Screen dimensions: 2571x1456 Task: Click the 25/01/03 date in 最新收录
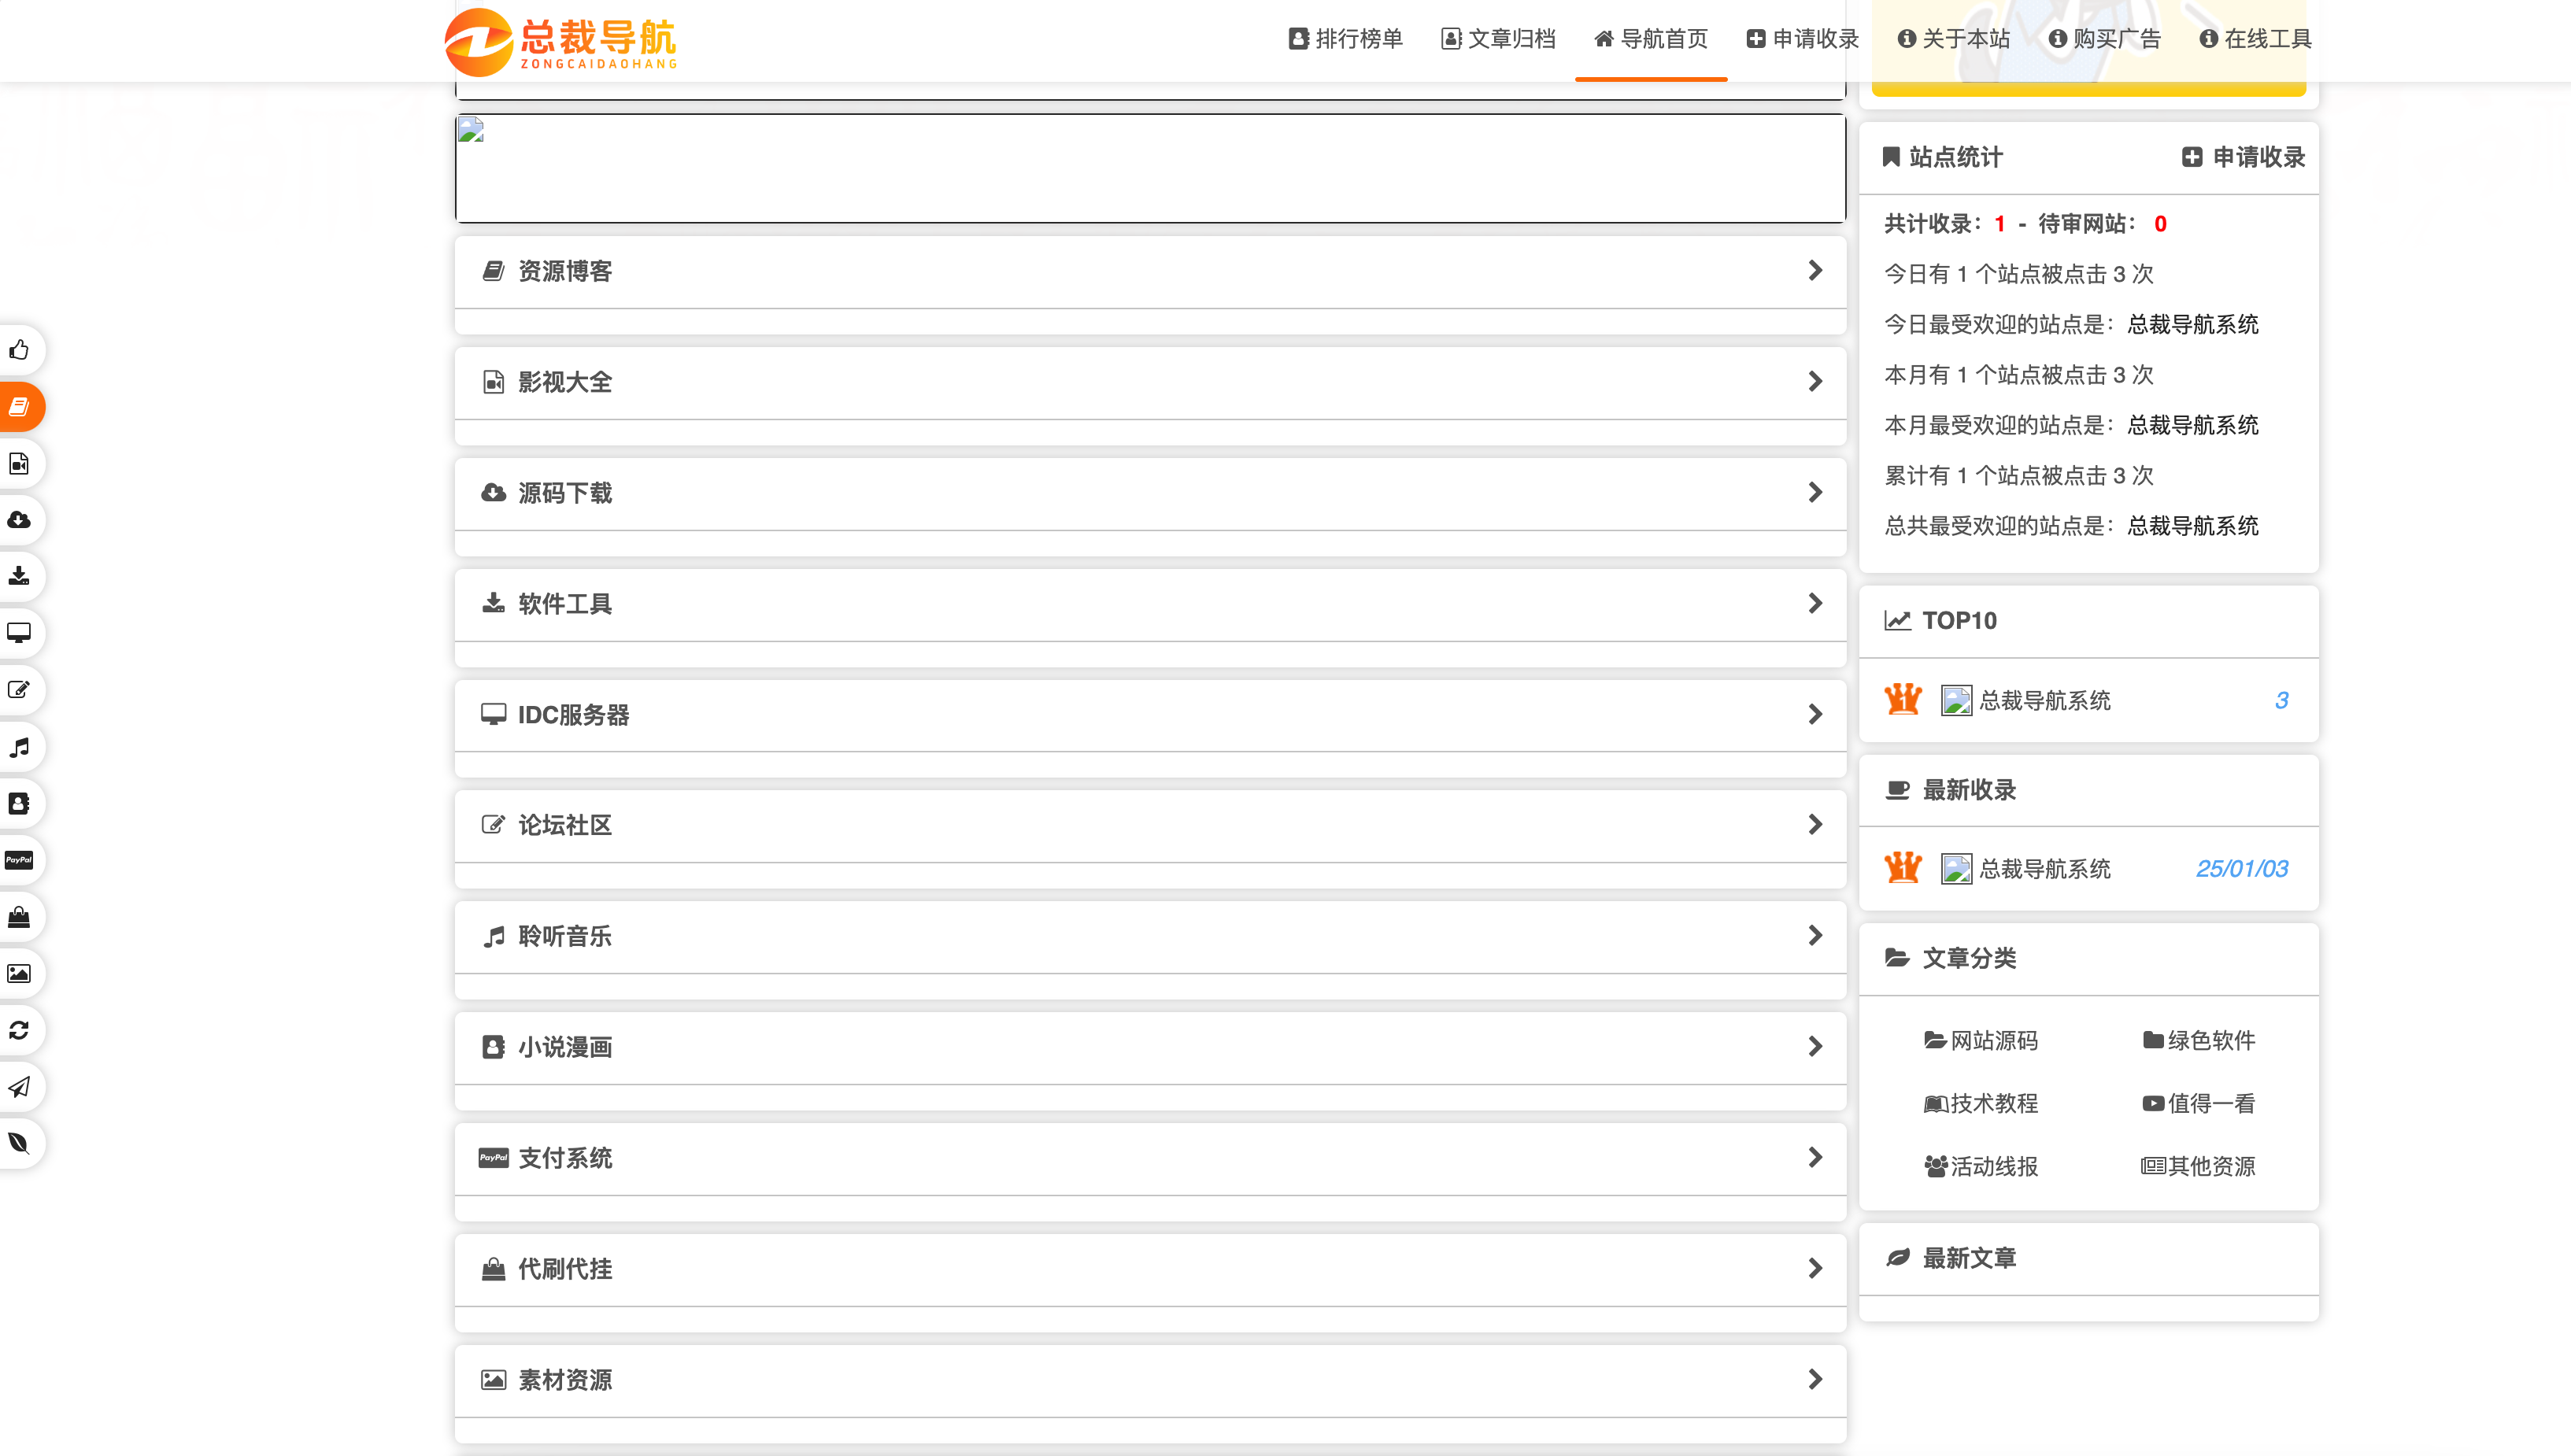coord(2242,868)
